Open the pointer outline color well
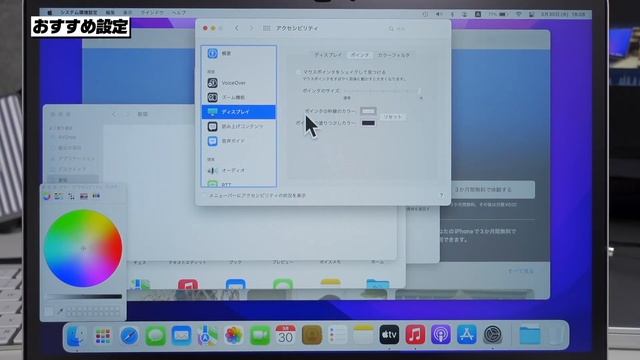640x360 pixels. click(x=368, y=111)
